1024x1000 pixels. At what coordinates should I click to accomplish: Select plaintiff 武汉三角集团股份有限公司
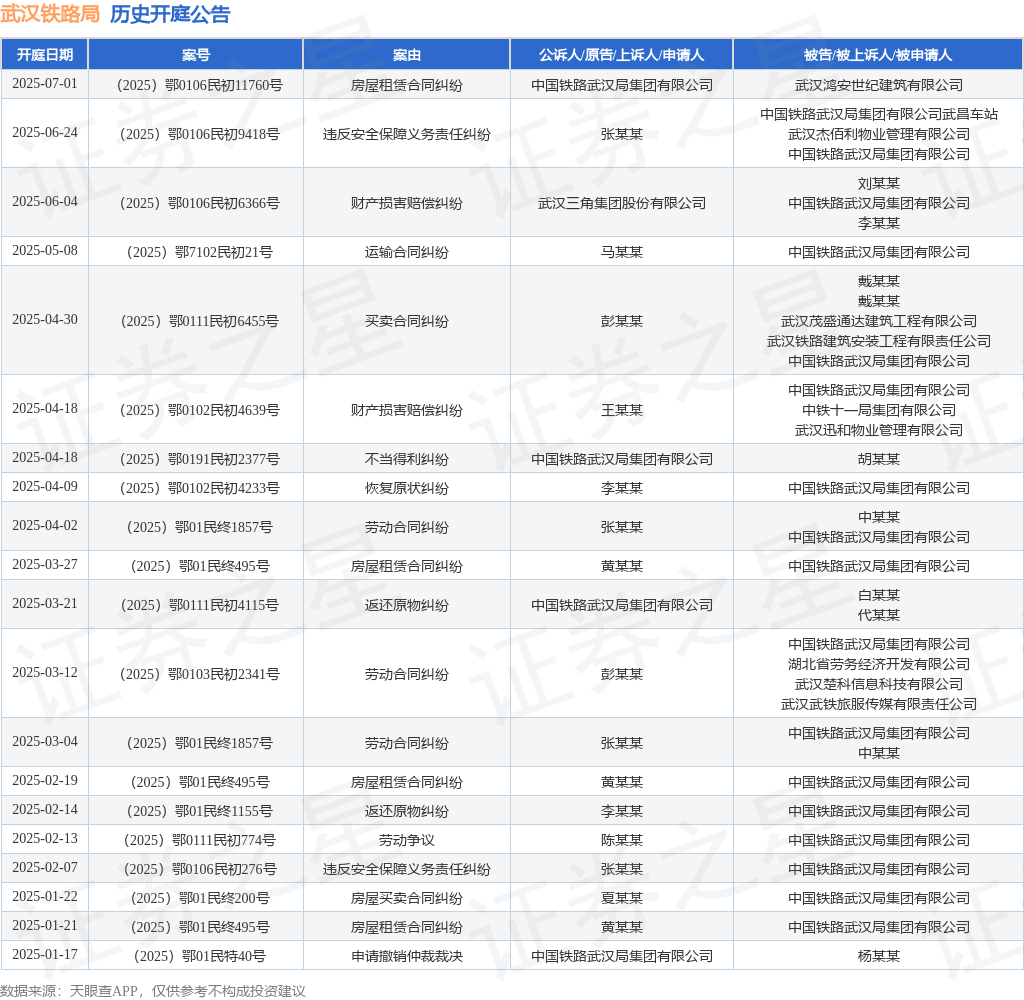(x=621, y=203)
